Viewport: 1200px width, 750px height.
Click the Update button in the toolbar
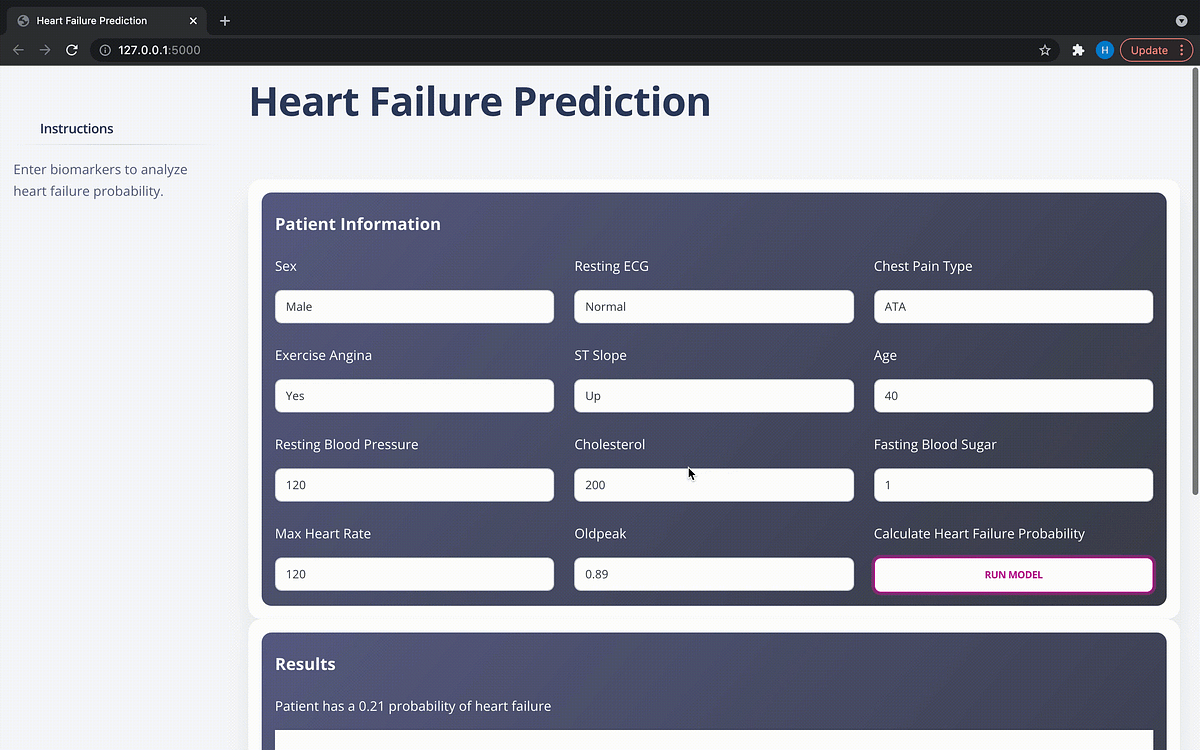click(1148, 49)
